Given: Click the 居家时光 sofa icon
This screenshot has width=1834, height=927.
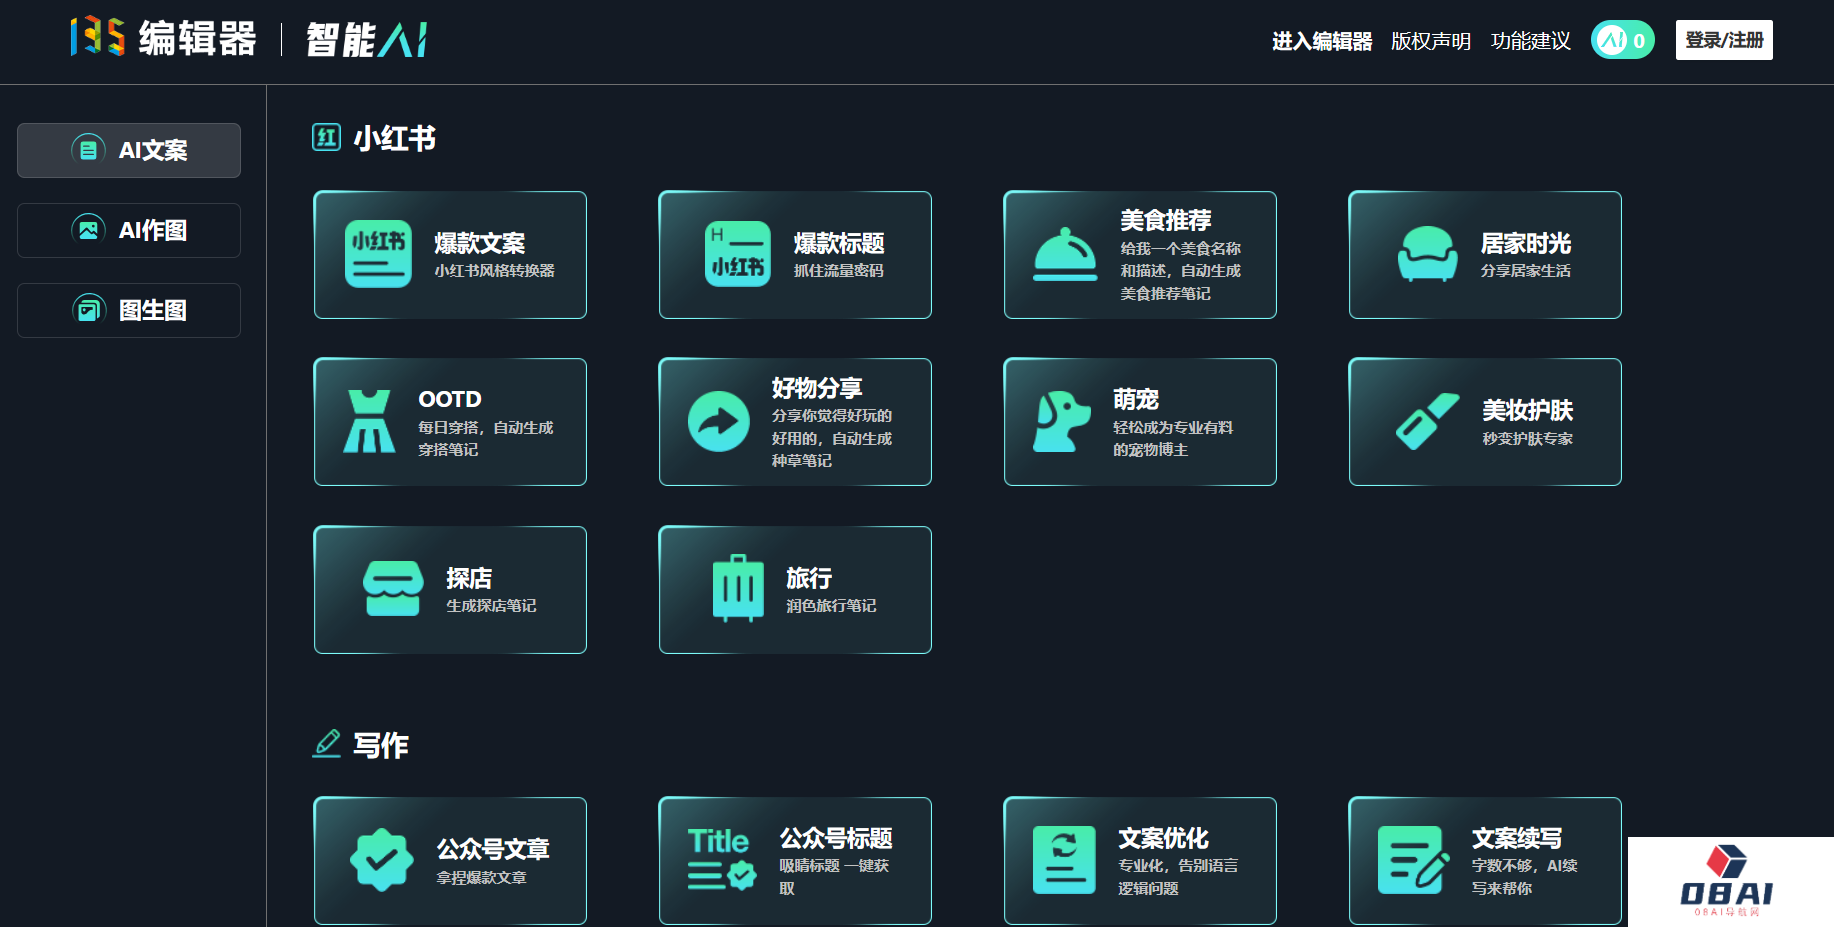Looking at the screenshot, I should (1427, 254).
